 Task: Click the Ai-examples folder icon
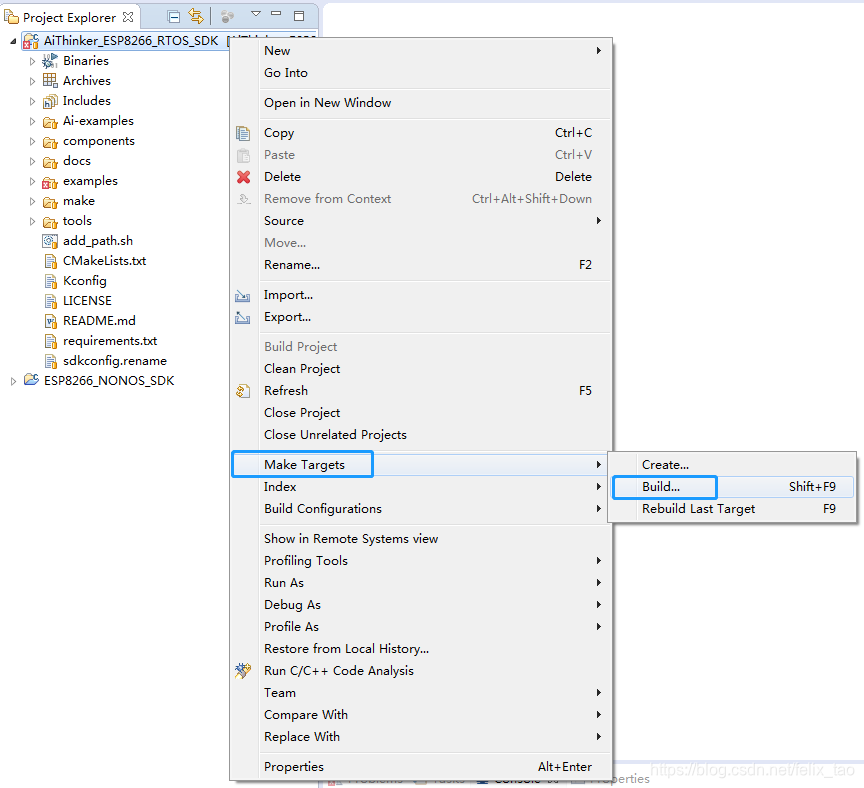50,122
